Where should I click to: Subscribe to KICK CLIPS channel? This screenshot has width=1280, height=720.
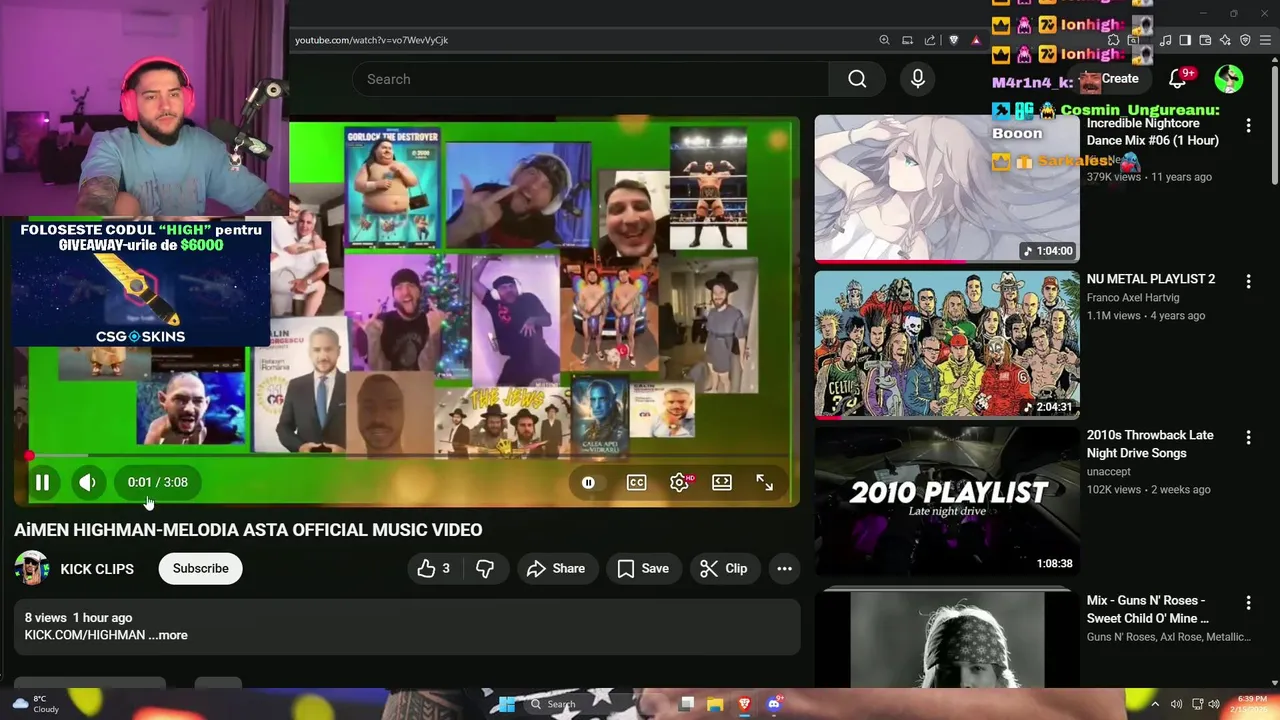point(200,568)
